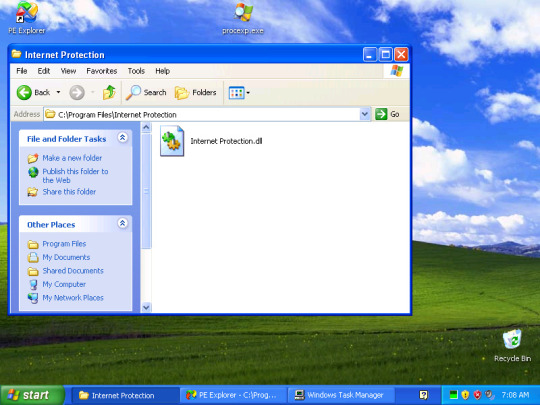Open Views dropdown arrow
Image resolution: width=540 pixels, height=405 pixels.
pos(248,92)
